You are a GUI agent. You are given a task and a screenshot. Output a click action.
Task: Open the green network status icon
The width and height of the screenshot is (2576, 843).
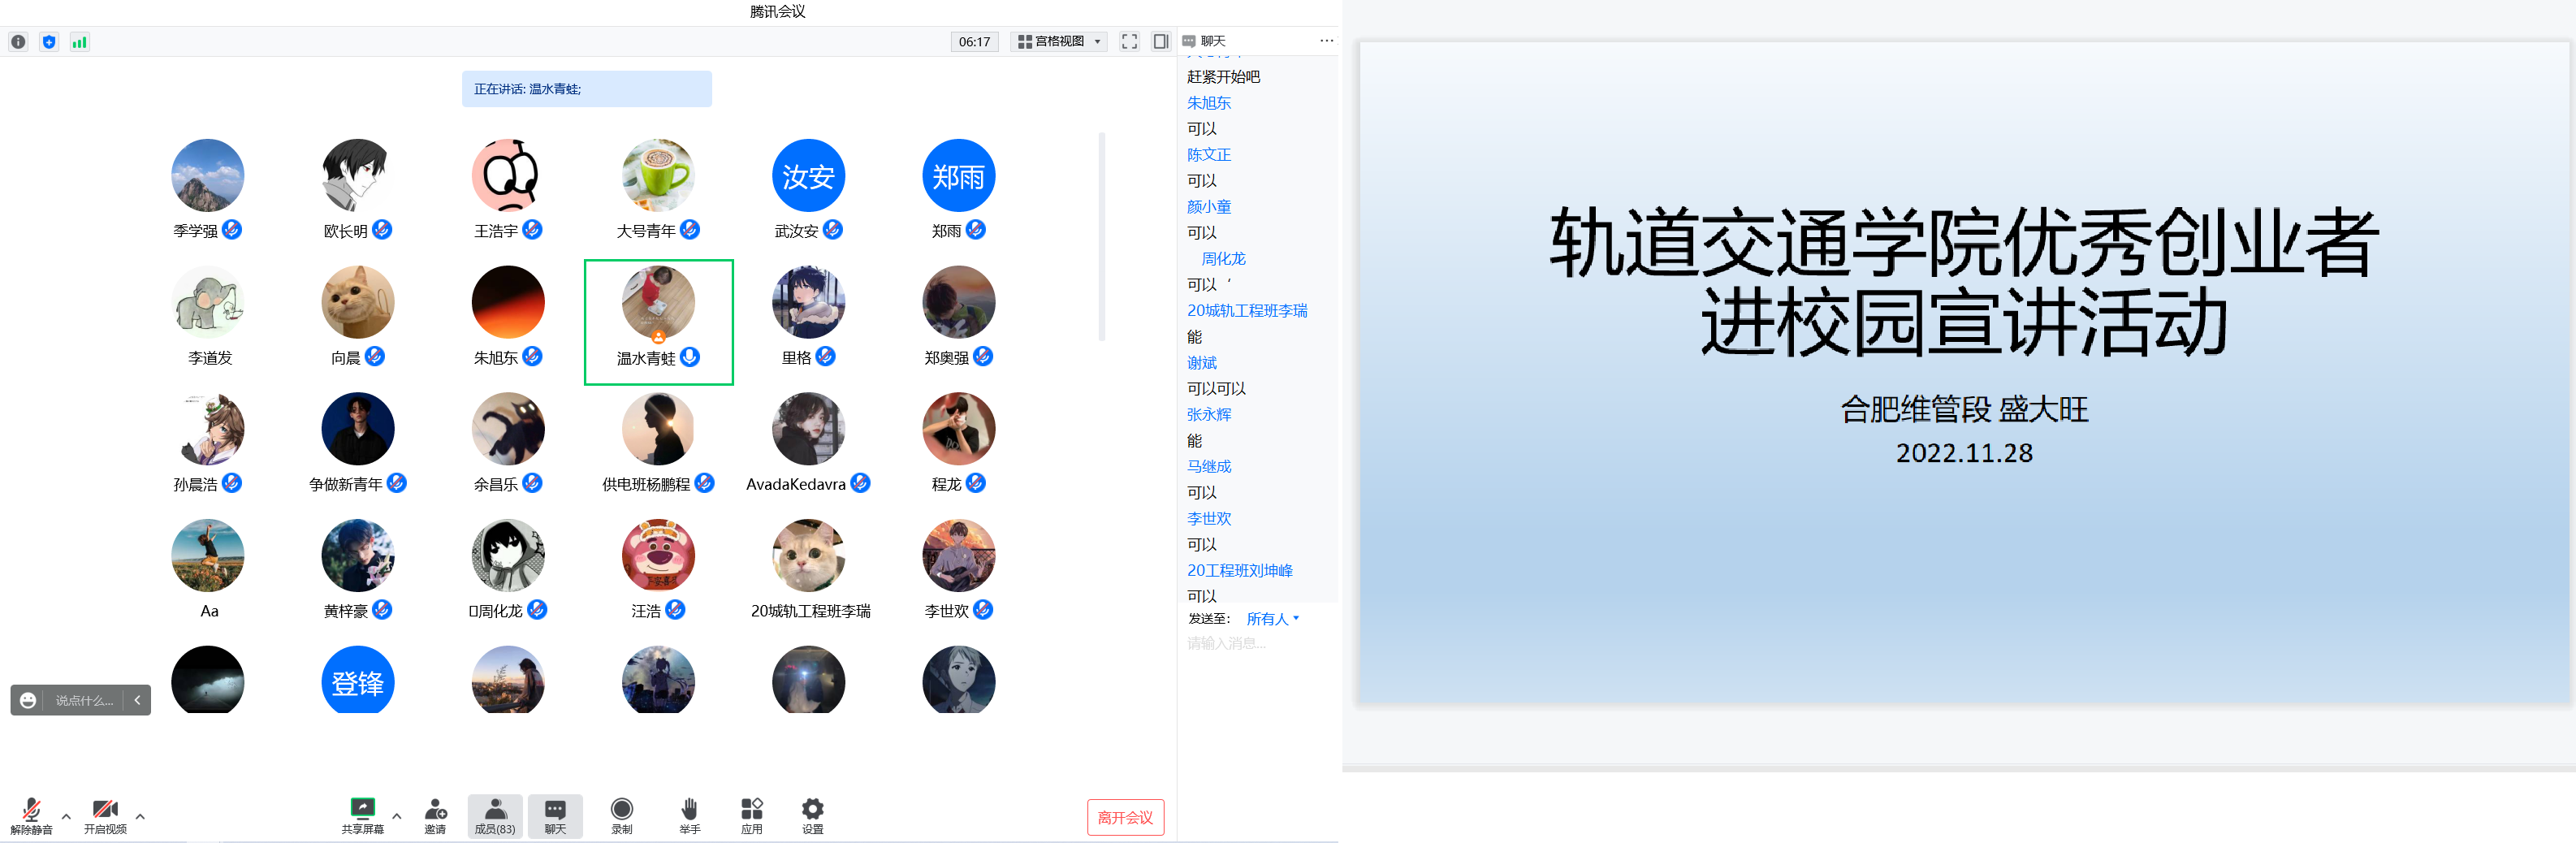[x=79, y=42]
